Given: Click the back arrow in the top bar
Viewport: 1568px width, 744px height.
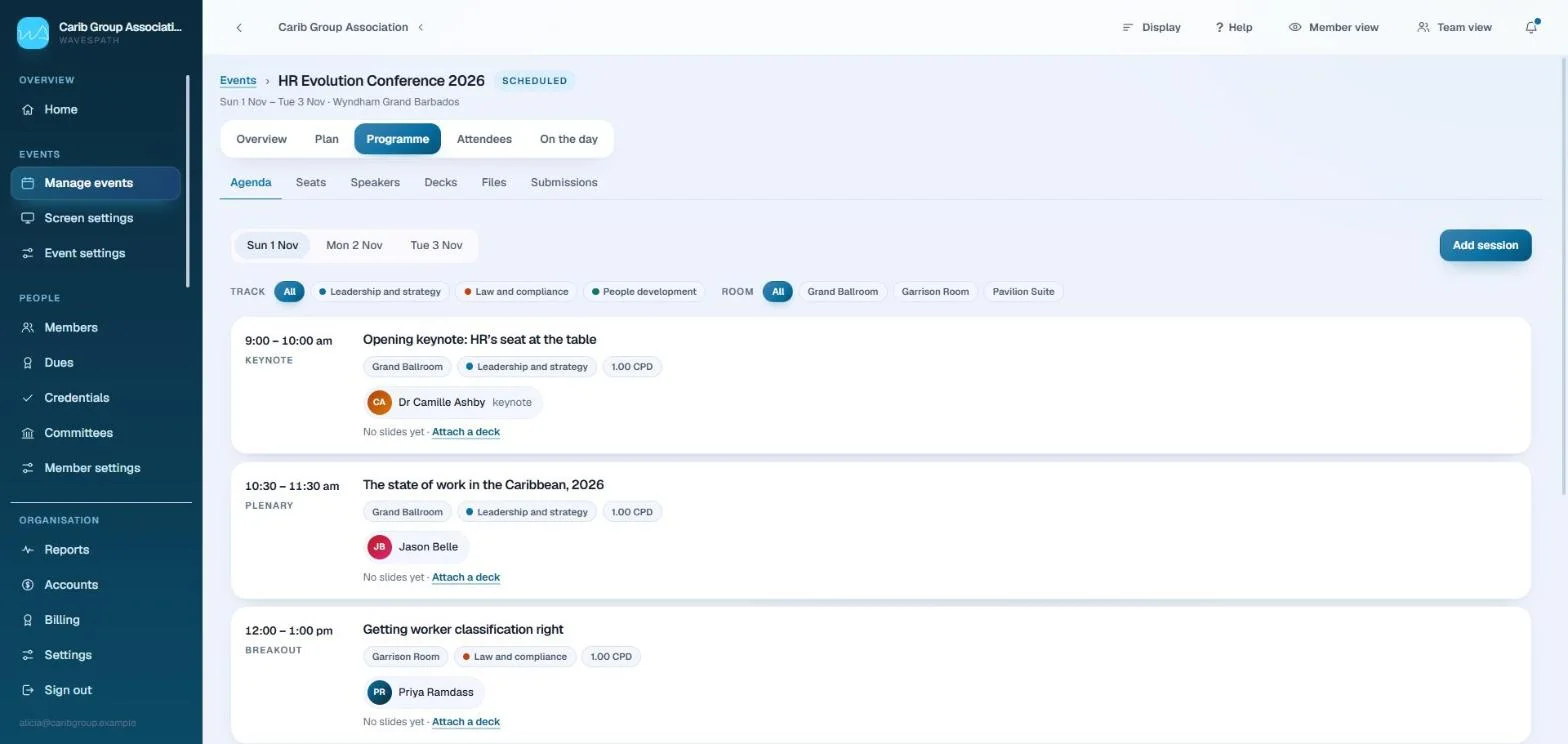Looking at the screenshot, I should pos(239,28).
